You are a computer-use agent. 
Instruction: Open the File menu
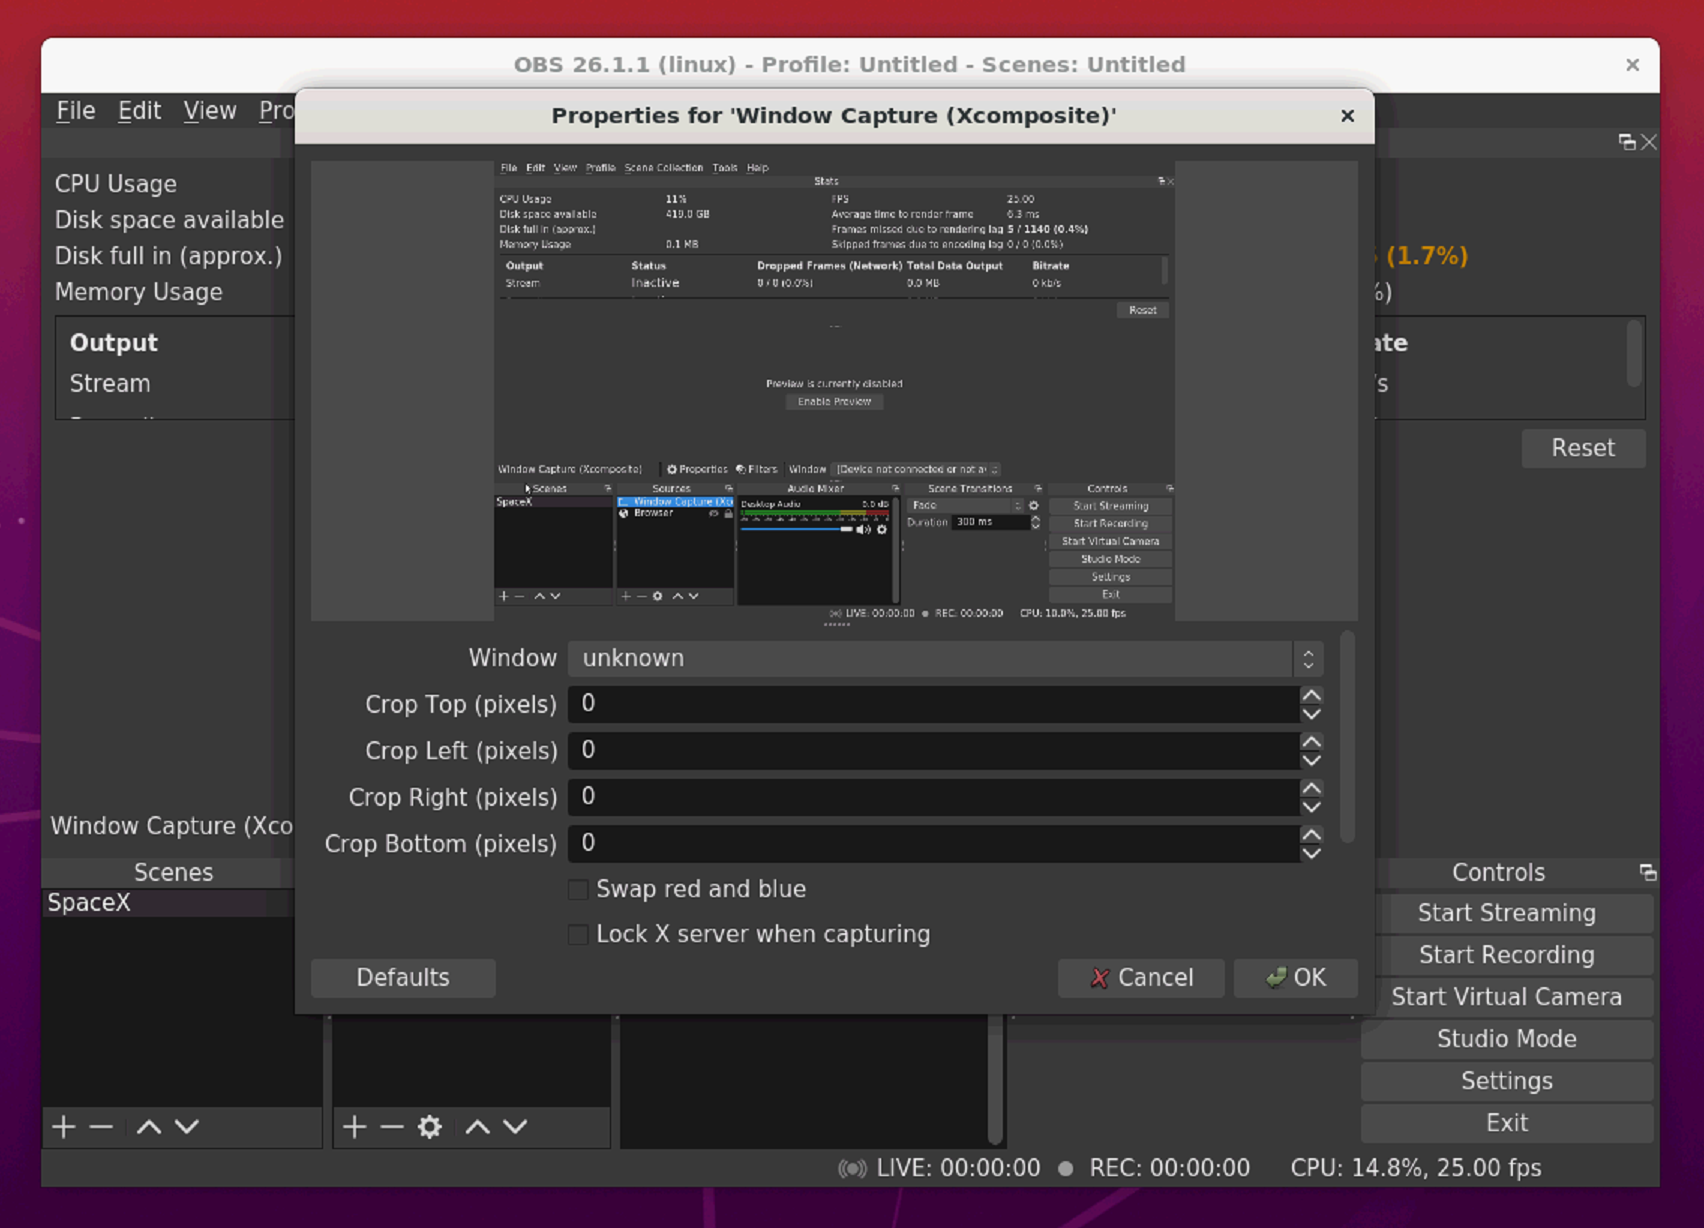pyautogui.click(x=74, y=110)
